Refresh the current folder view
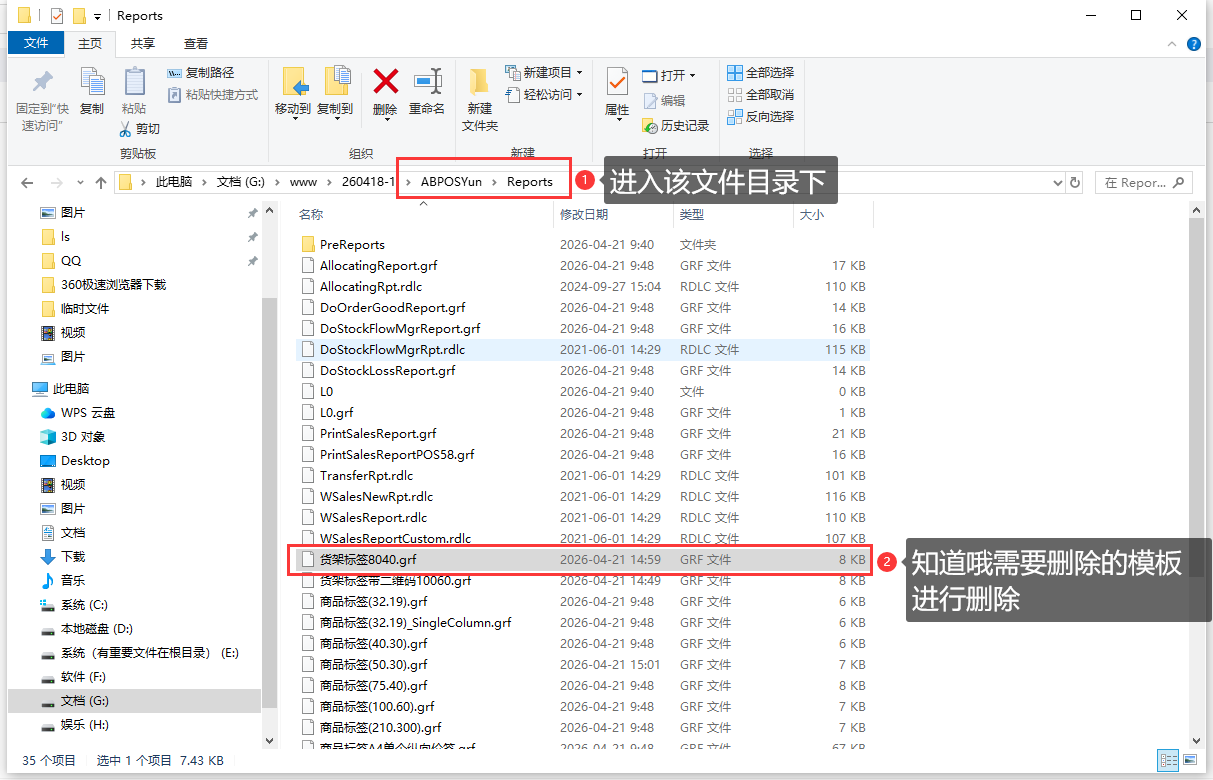The height and width of the screenshot is (780, 1213). click(x=1075, y=183)
